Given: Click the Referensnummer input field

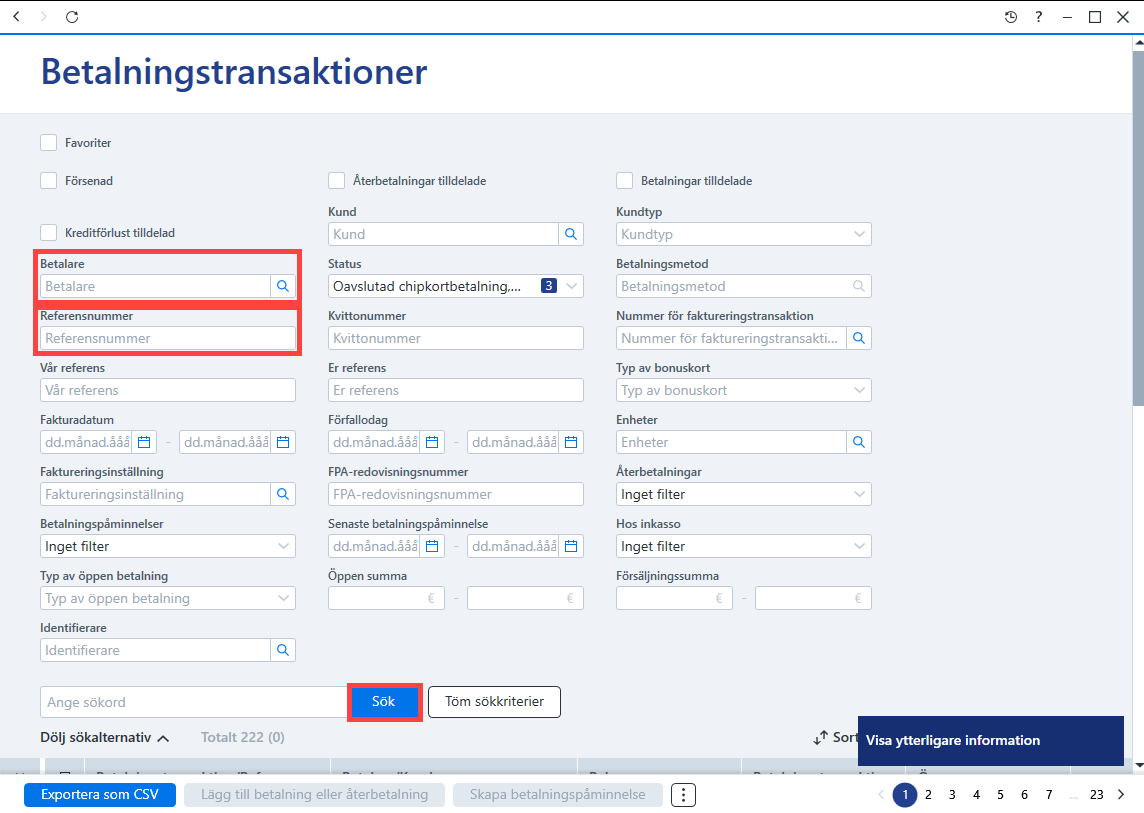Looking at the screenshot, I should (168, 338).
